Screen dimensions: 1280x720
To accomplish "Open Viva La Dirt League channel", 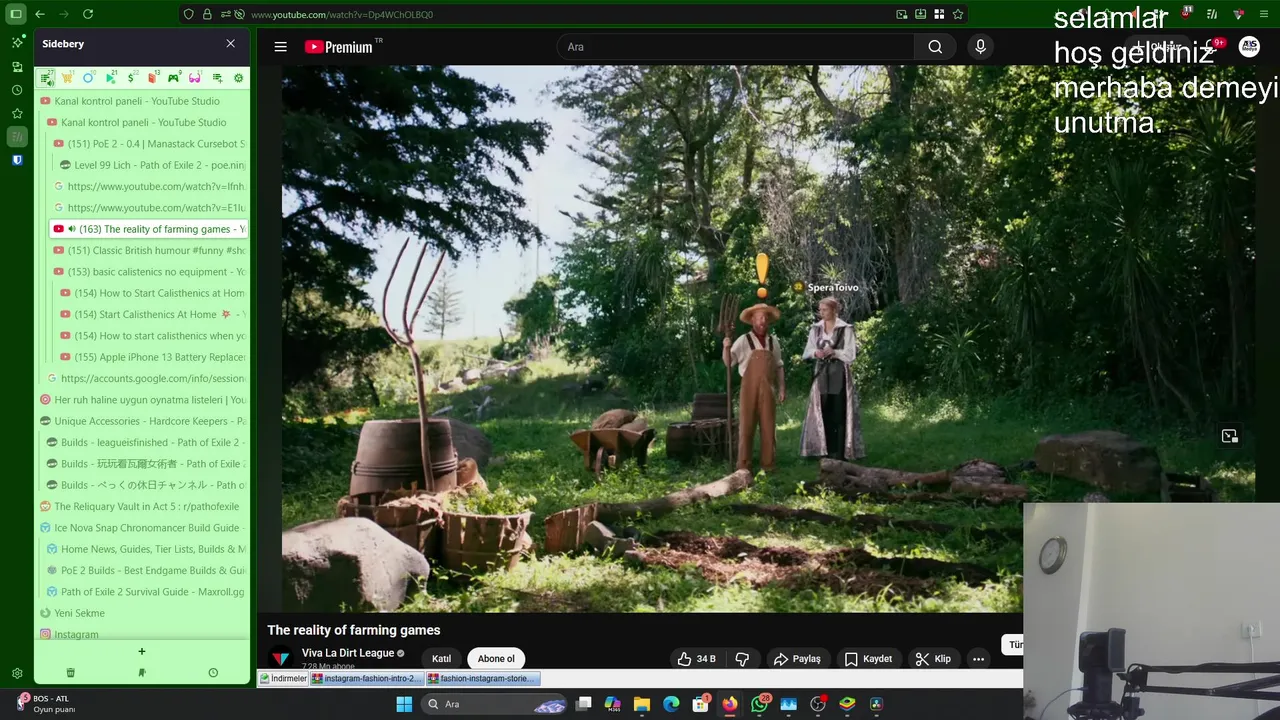I will pyautogui.click(x=348, y=653).
